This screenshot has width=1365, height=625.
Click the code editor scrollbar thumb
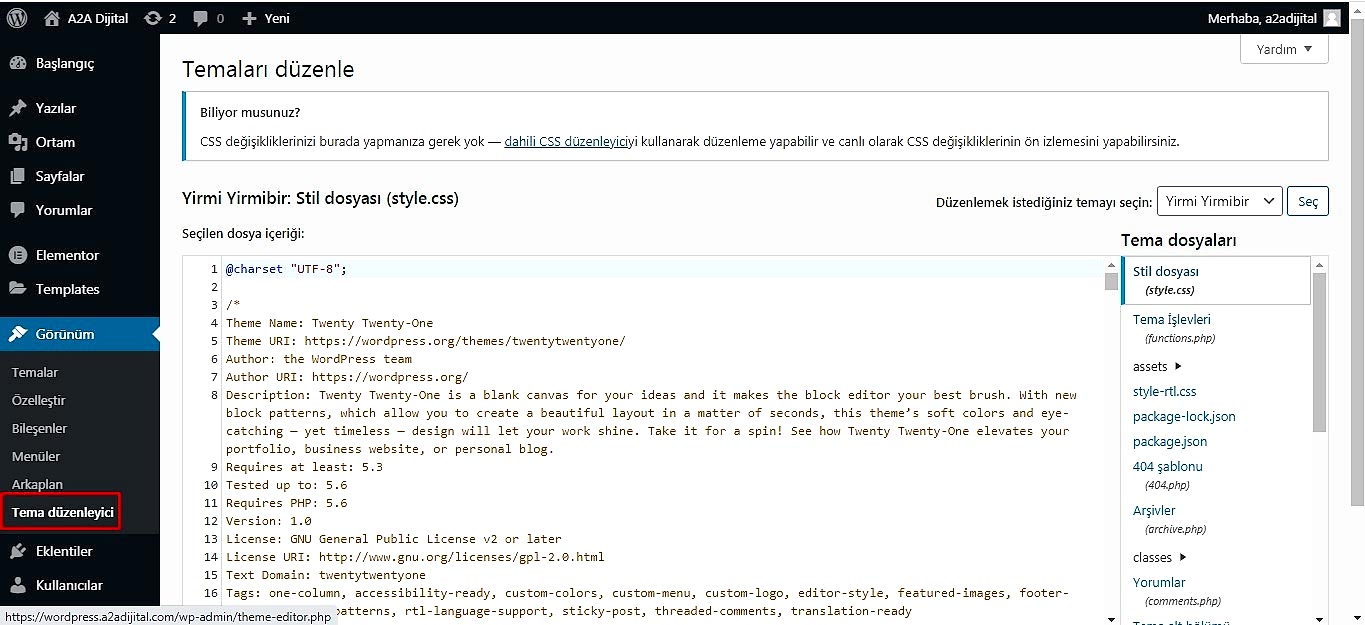[1111, 281]
